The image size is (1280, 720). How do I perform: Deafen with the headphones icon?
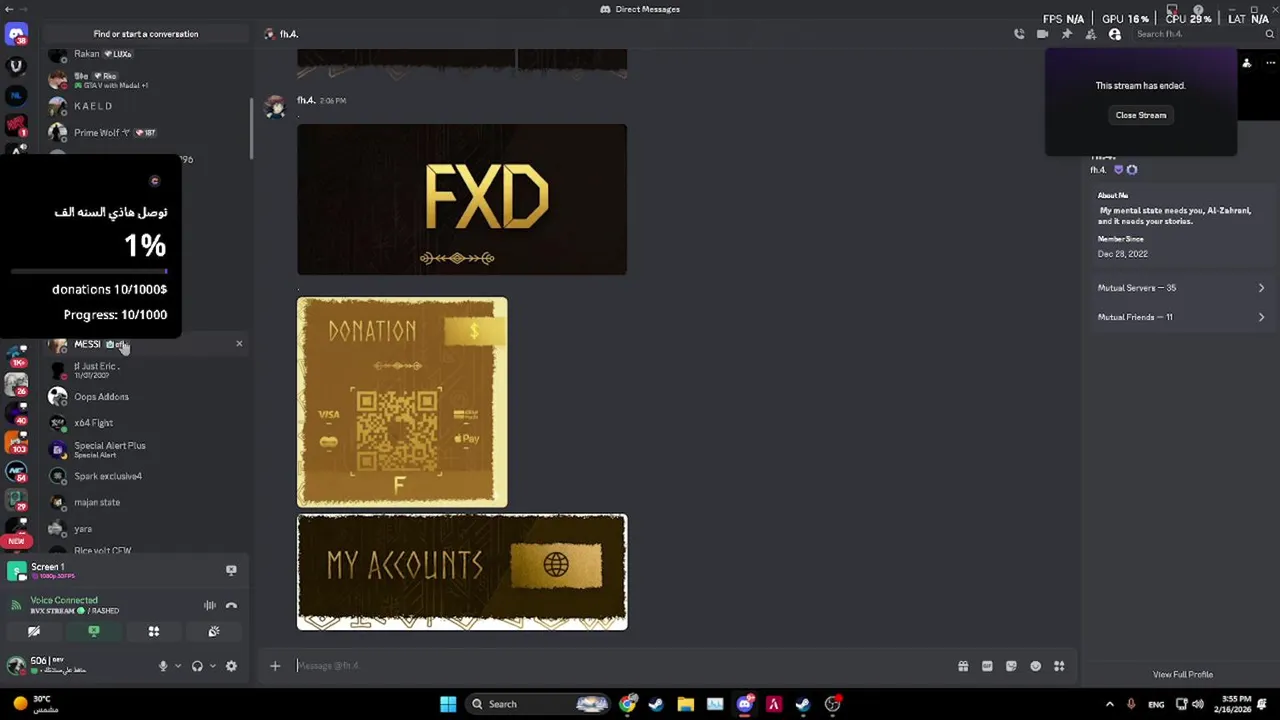point(197,666)
